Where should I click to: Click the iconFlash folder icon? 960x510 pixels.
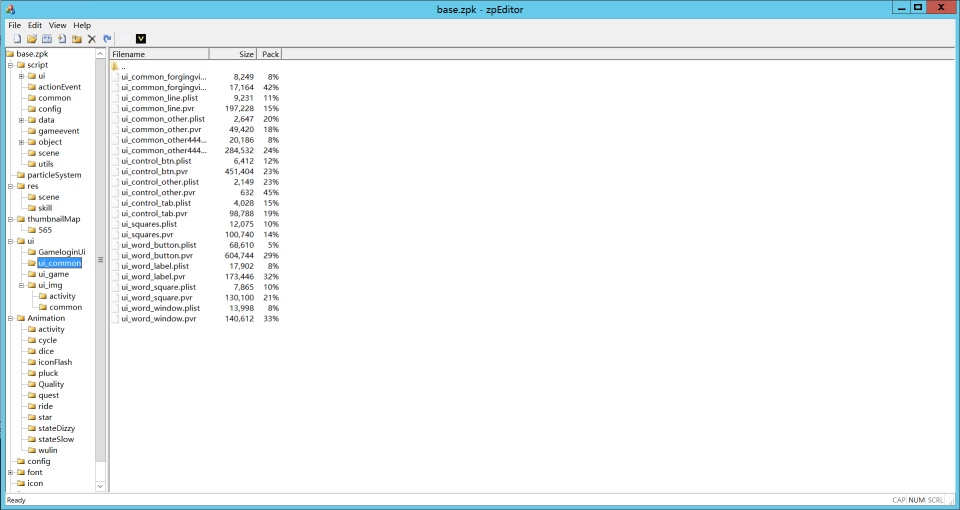[x=32, y=362]
